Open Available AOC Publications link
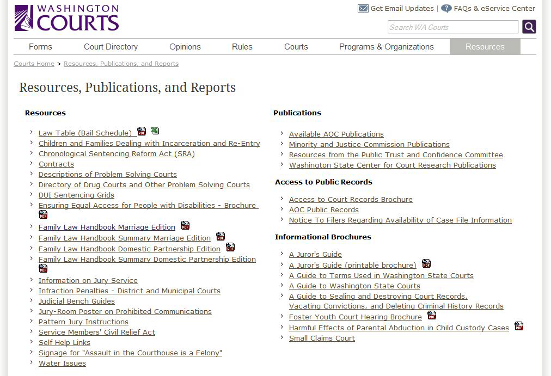 click(336, 134)
